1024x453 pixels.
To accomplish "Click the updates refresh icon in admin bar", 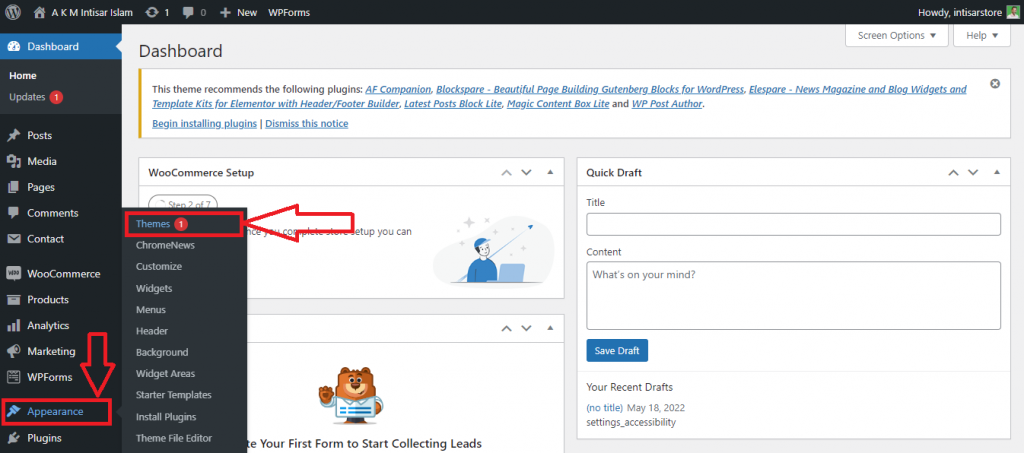I will [152, 12].
